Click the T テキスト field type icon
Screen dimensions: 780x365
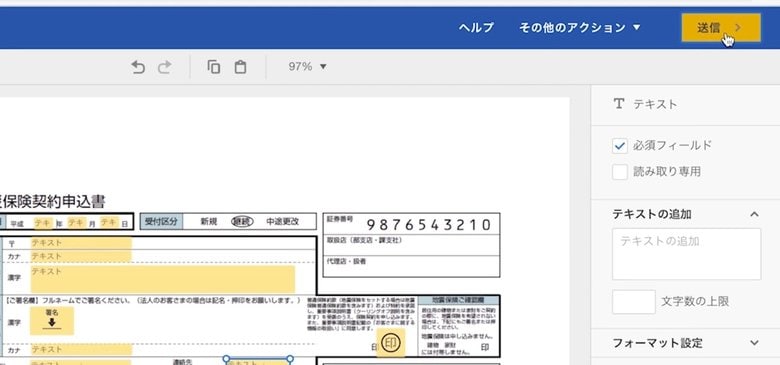618,104
